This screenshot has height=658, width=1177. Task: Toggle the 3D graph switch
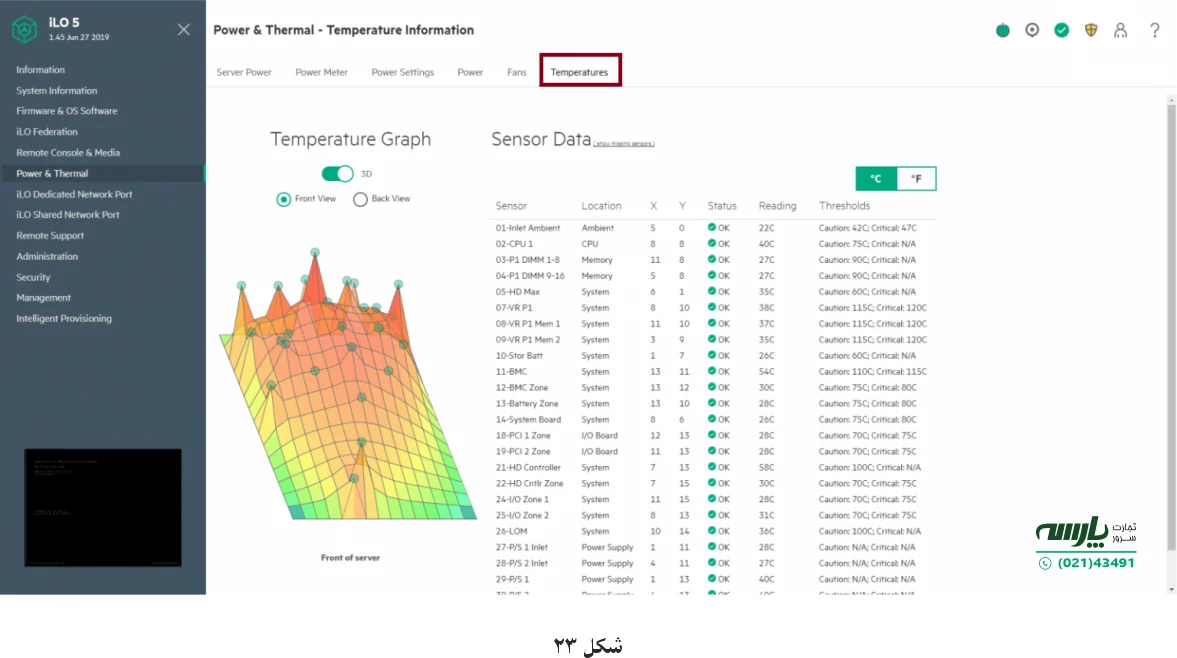point(337,172)
